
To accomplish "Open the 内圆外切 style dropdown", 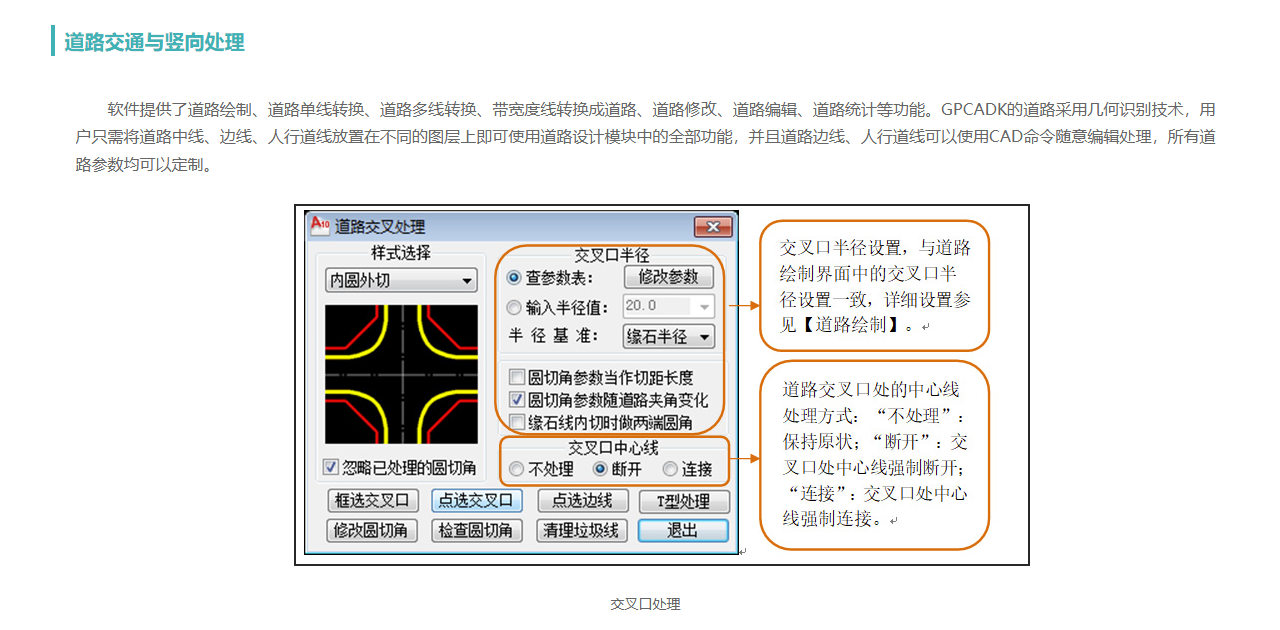I will [x=402, y=281].
